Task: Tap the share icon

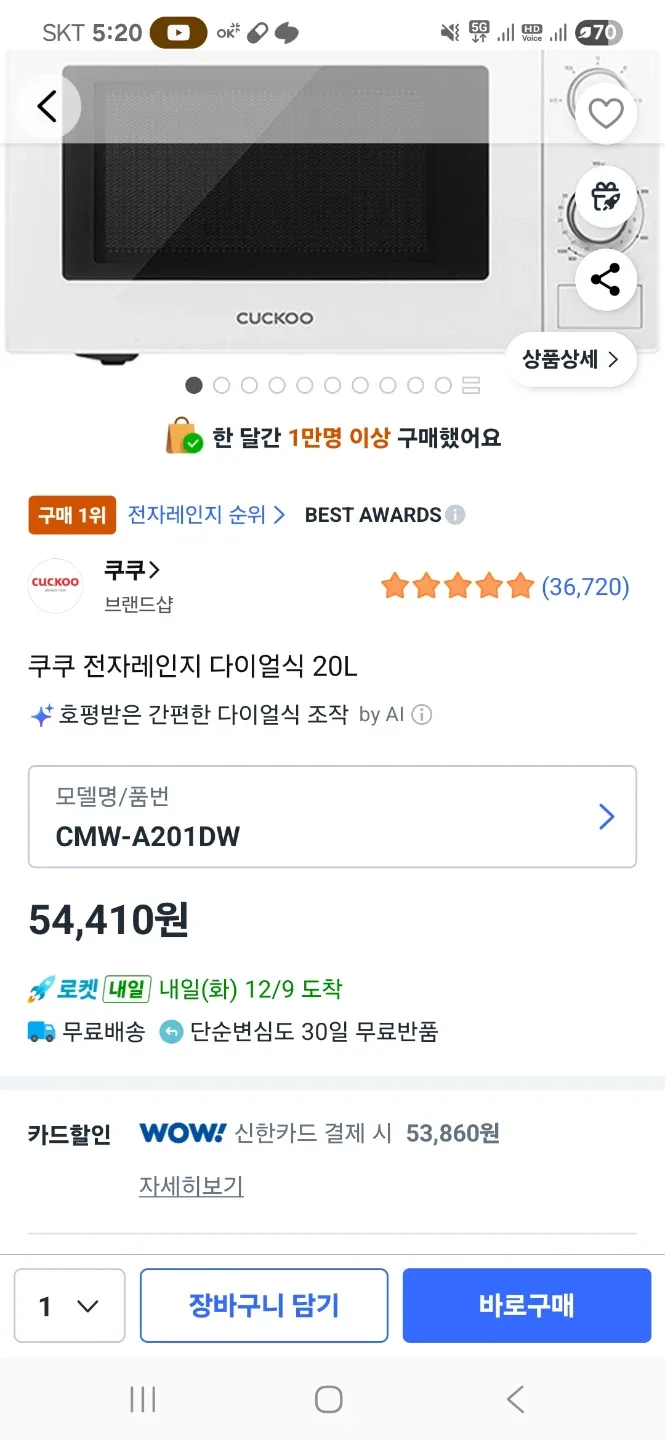Action: point(605,279)
